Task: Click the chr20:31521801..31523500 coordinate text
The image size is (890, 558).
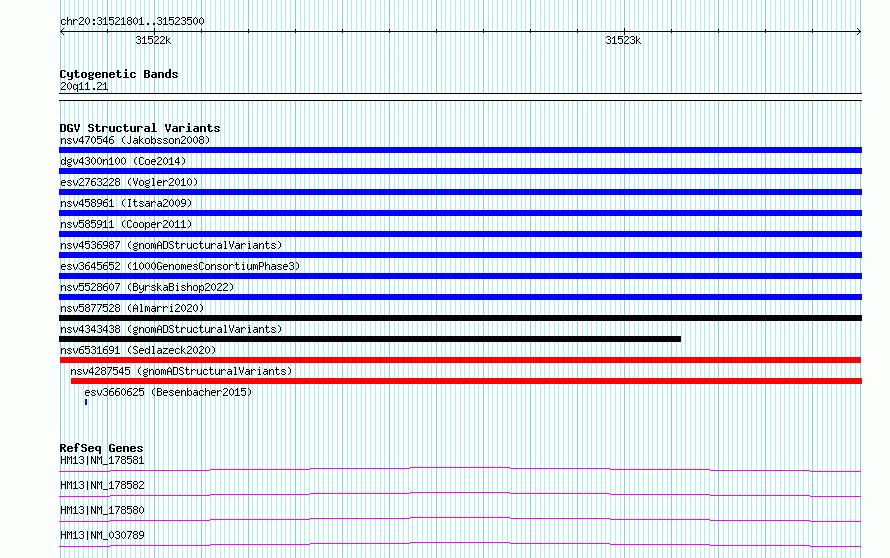Action: 132,22
